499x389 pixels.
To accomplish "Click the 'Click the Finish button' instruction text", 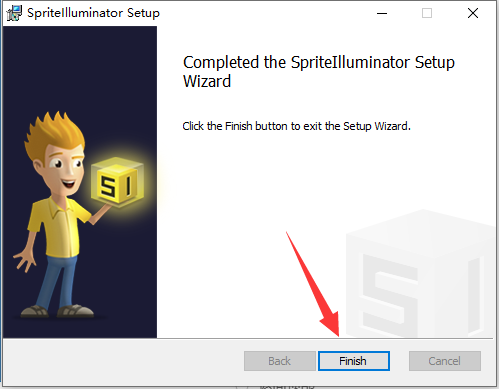I will point(296,126).
